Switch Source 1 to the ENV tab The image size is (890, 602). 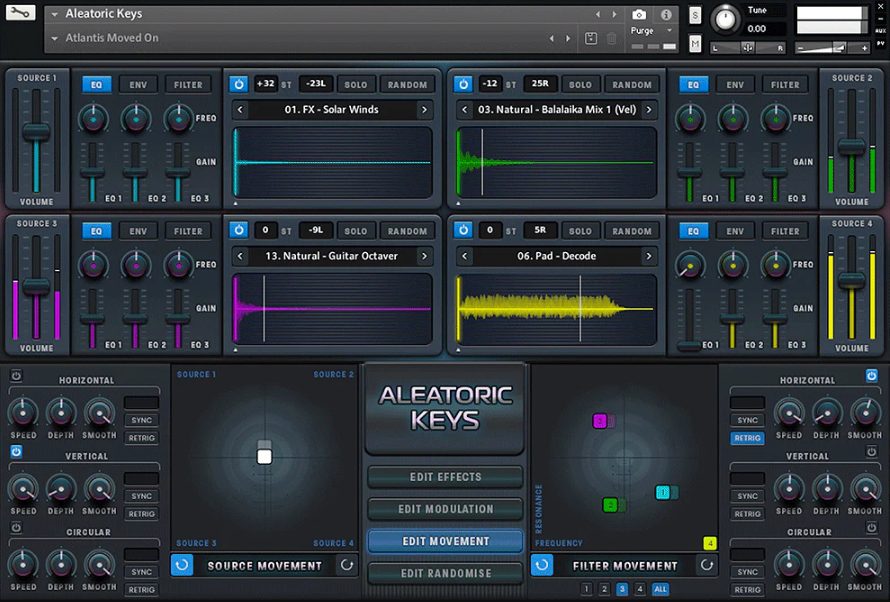coord(138,85)
